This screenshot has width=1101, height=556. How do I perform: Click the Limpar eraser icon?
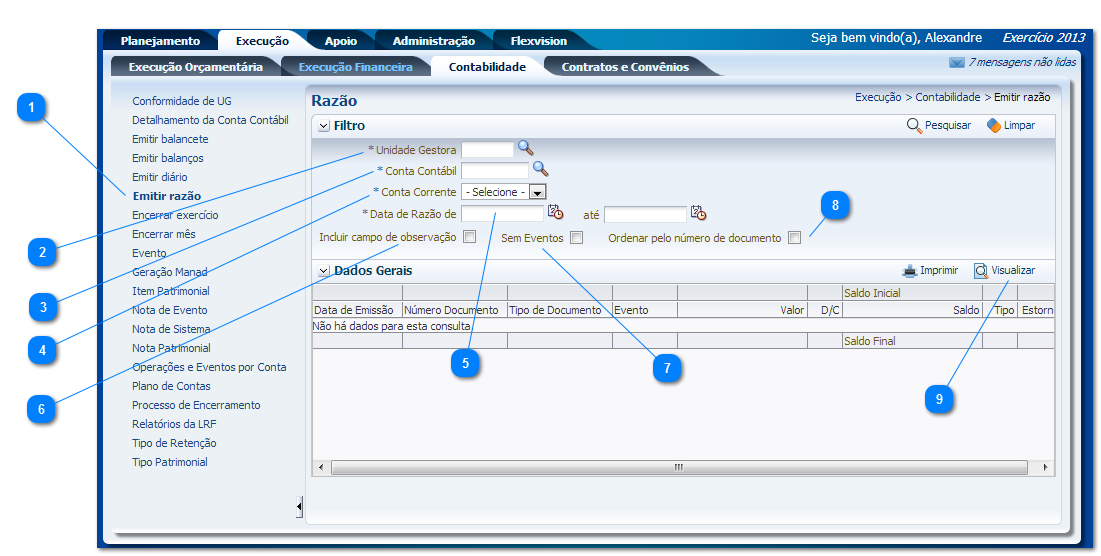(x=993, y=126)
